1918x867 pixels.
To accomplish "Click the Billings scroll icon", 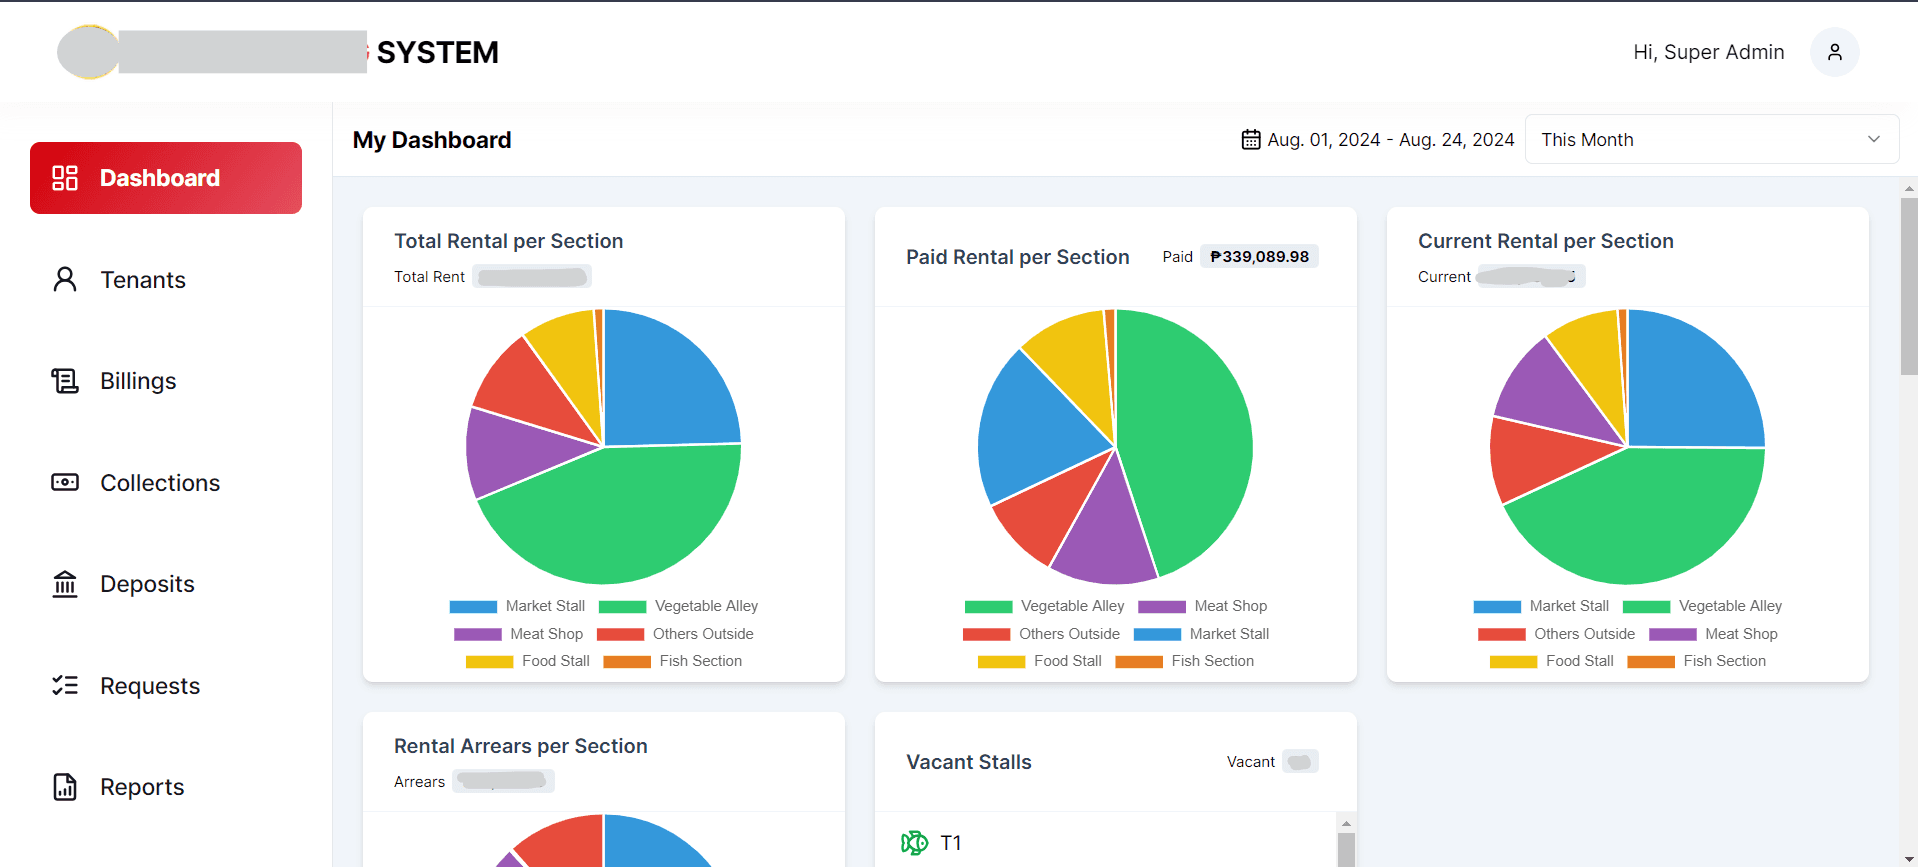I will pyautogui.click(x=65, y=381).
